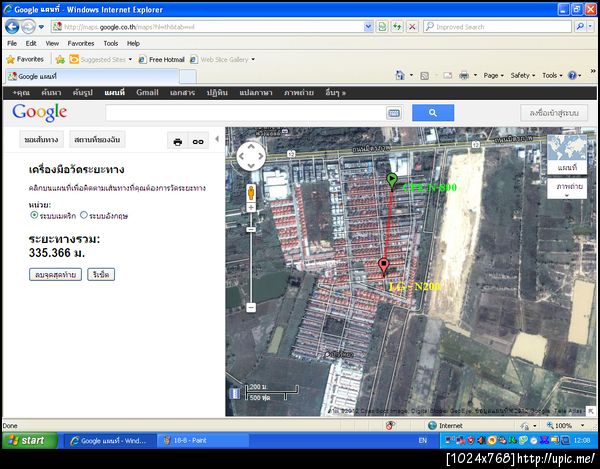Select the ระบบเมตริก metric radio button

[34, 215]
